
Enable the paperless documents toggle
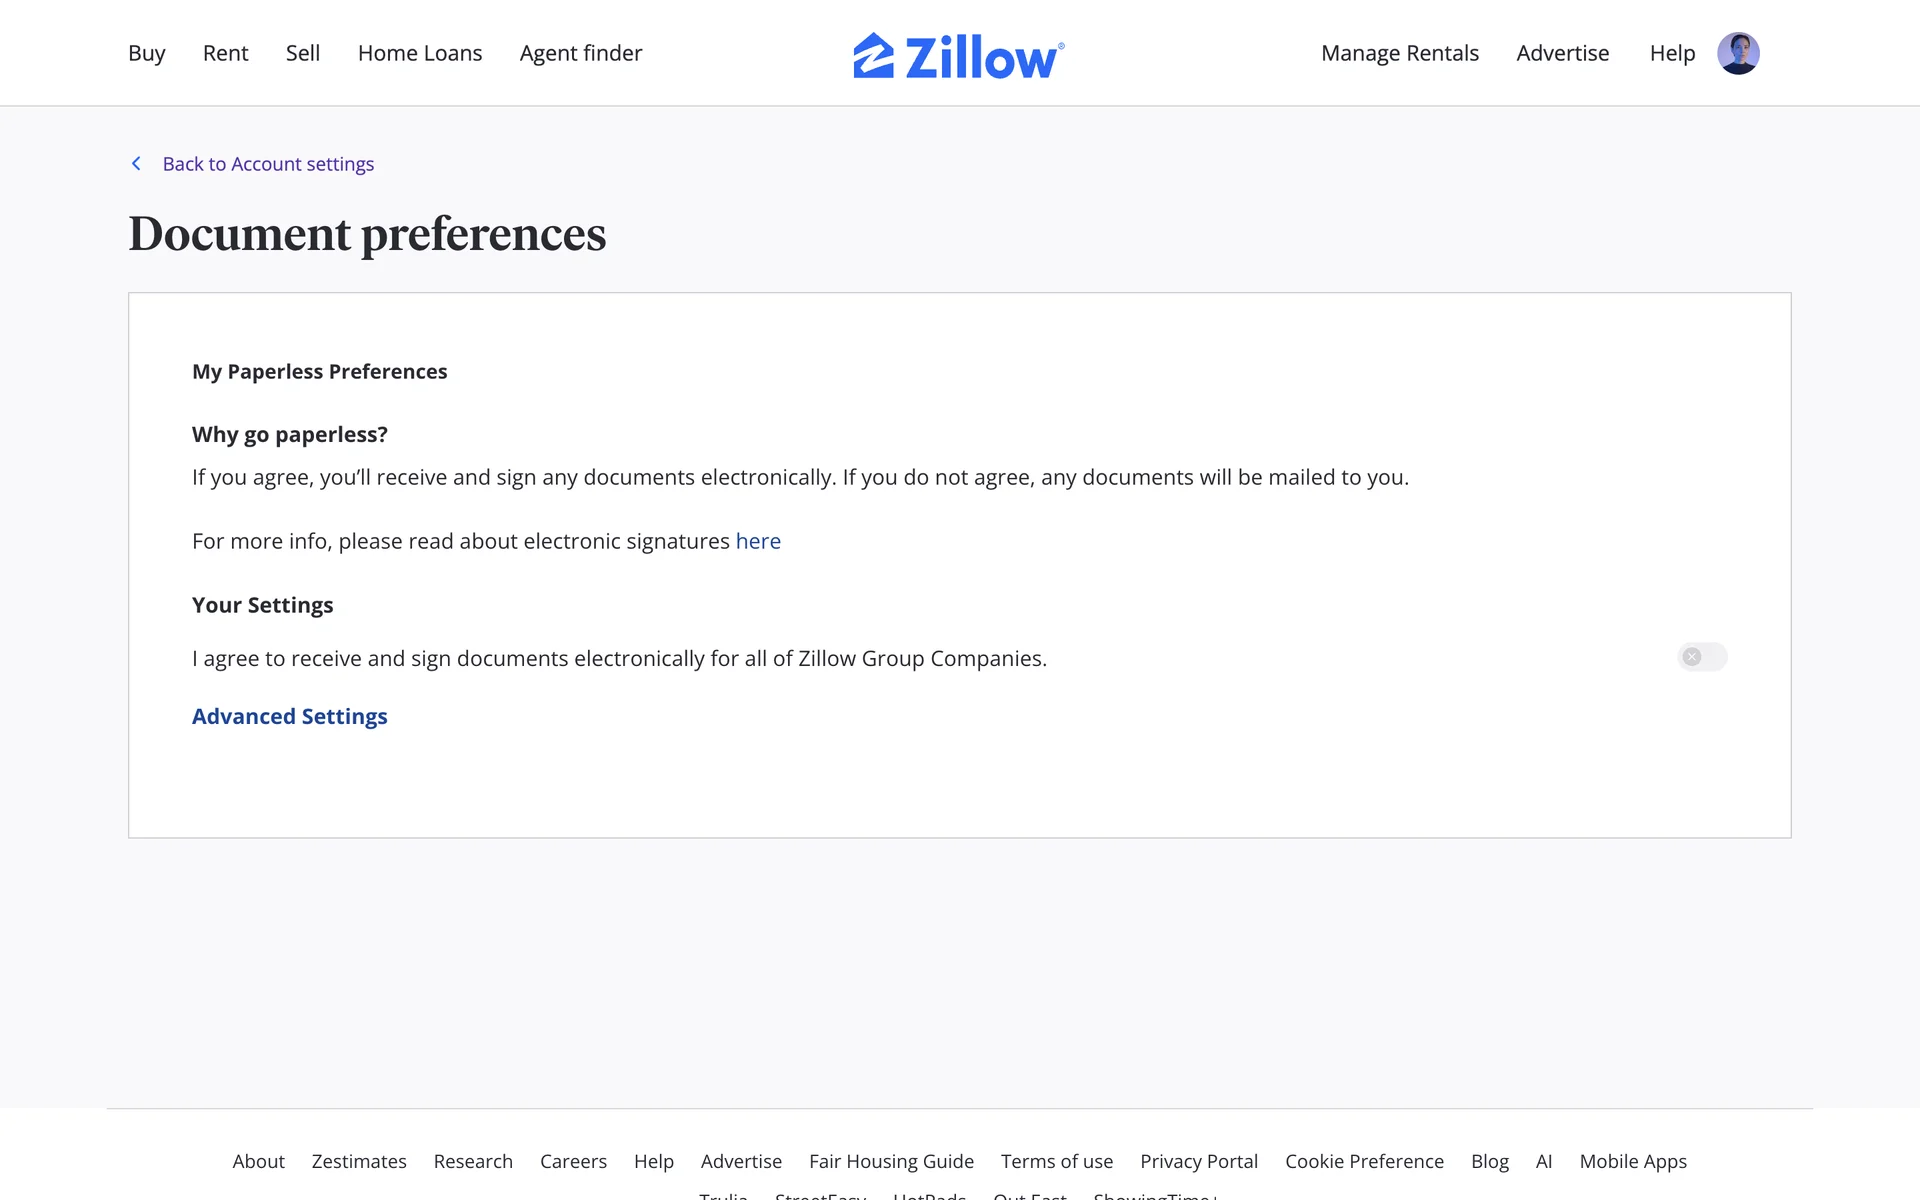pyautogui.click(x=1702, y=657)
